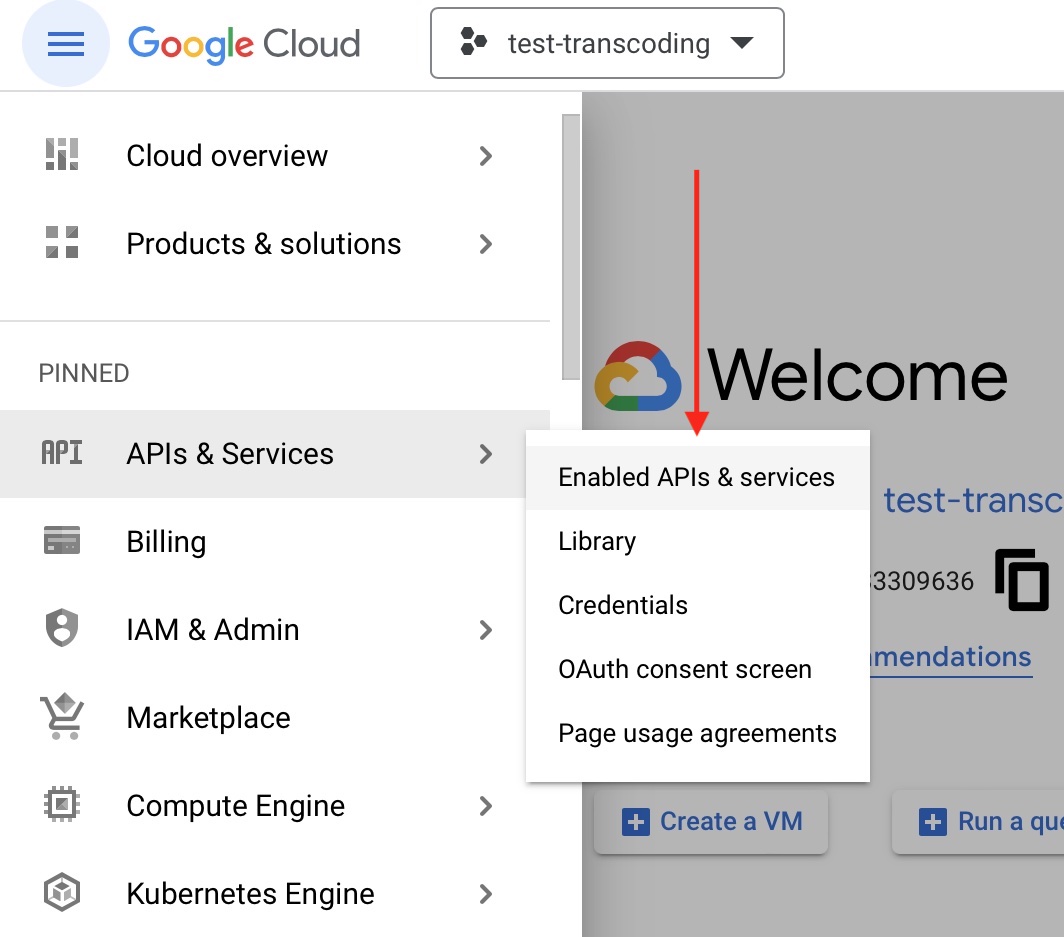Click the Welcome heading text
The height and width of the screenshot is (937, 1064).
857,375
